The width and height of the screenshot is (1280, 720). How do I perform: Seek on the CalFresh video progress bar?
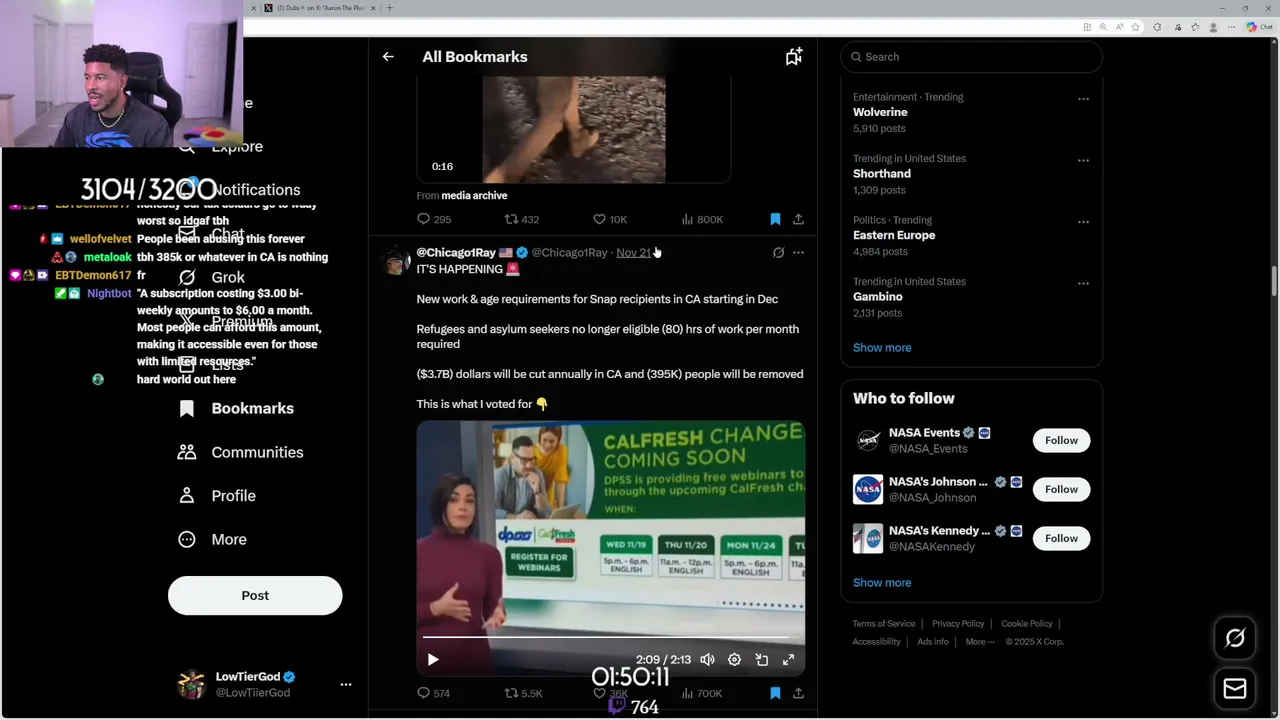point(610,637)
